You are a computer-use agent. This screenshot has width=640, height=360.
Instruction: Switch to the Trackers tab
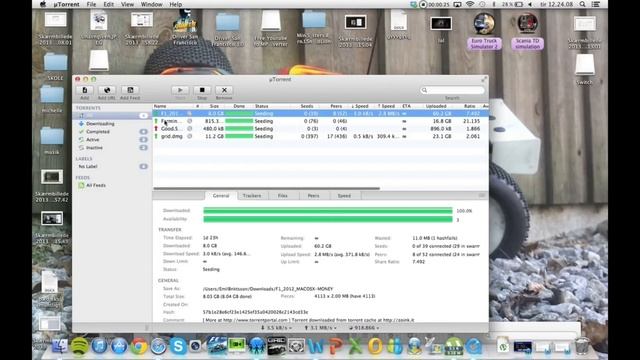(252, 196)
